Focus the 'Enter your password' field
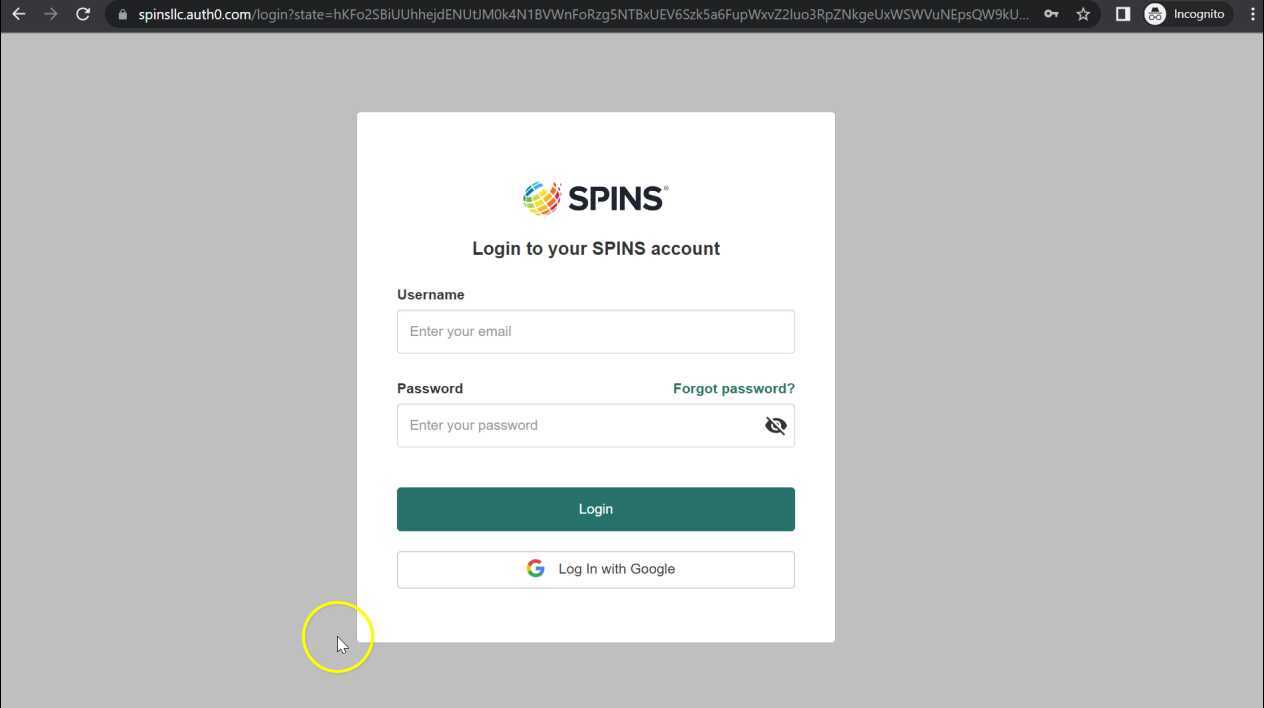This screenshot has height=708, width=1264. [x=578, y=425]
